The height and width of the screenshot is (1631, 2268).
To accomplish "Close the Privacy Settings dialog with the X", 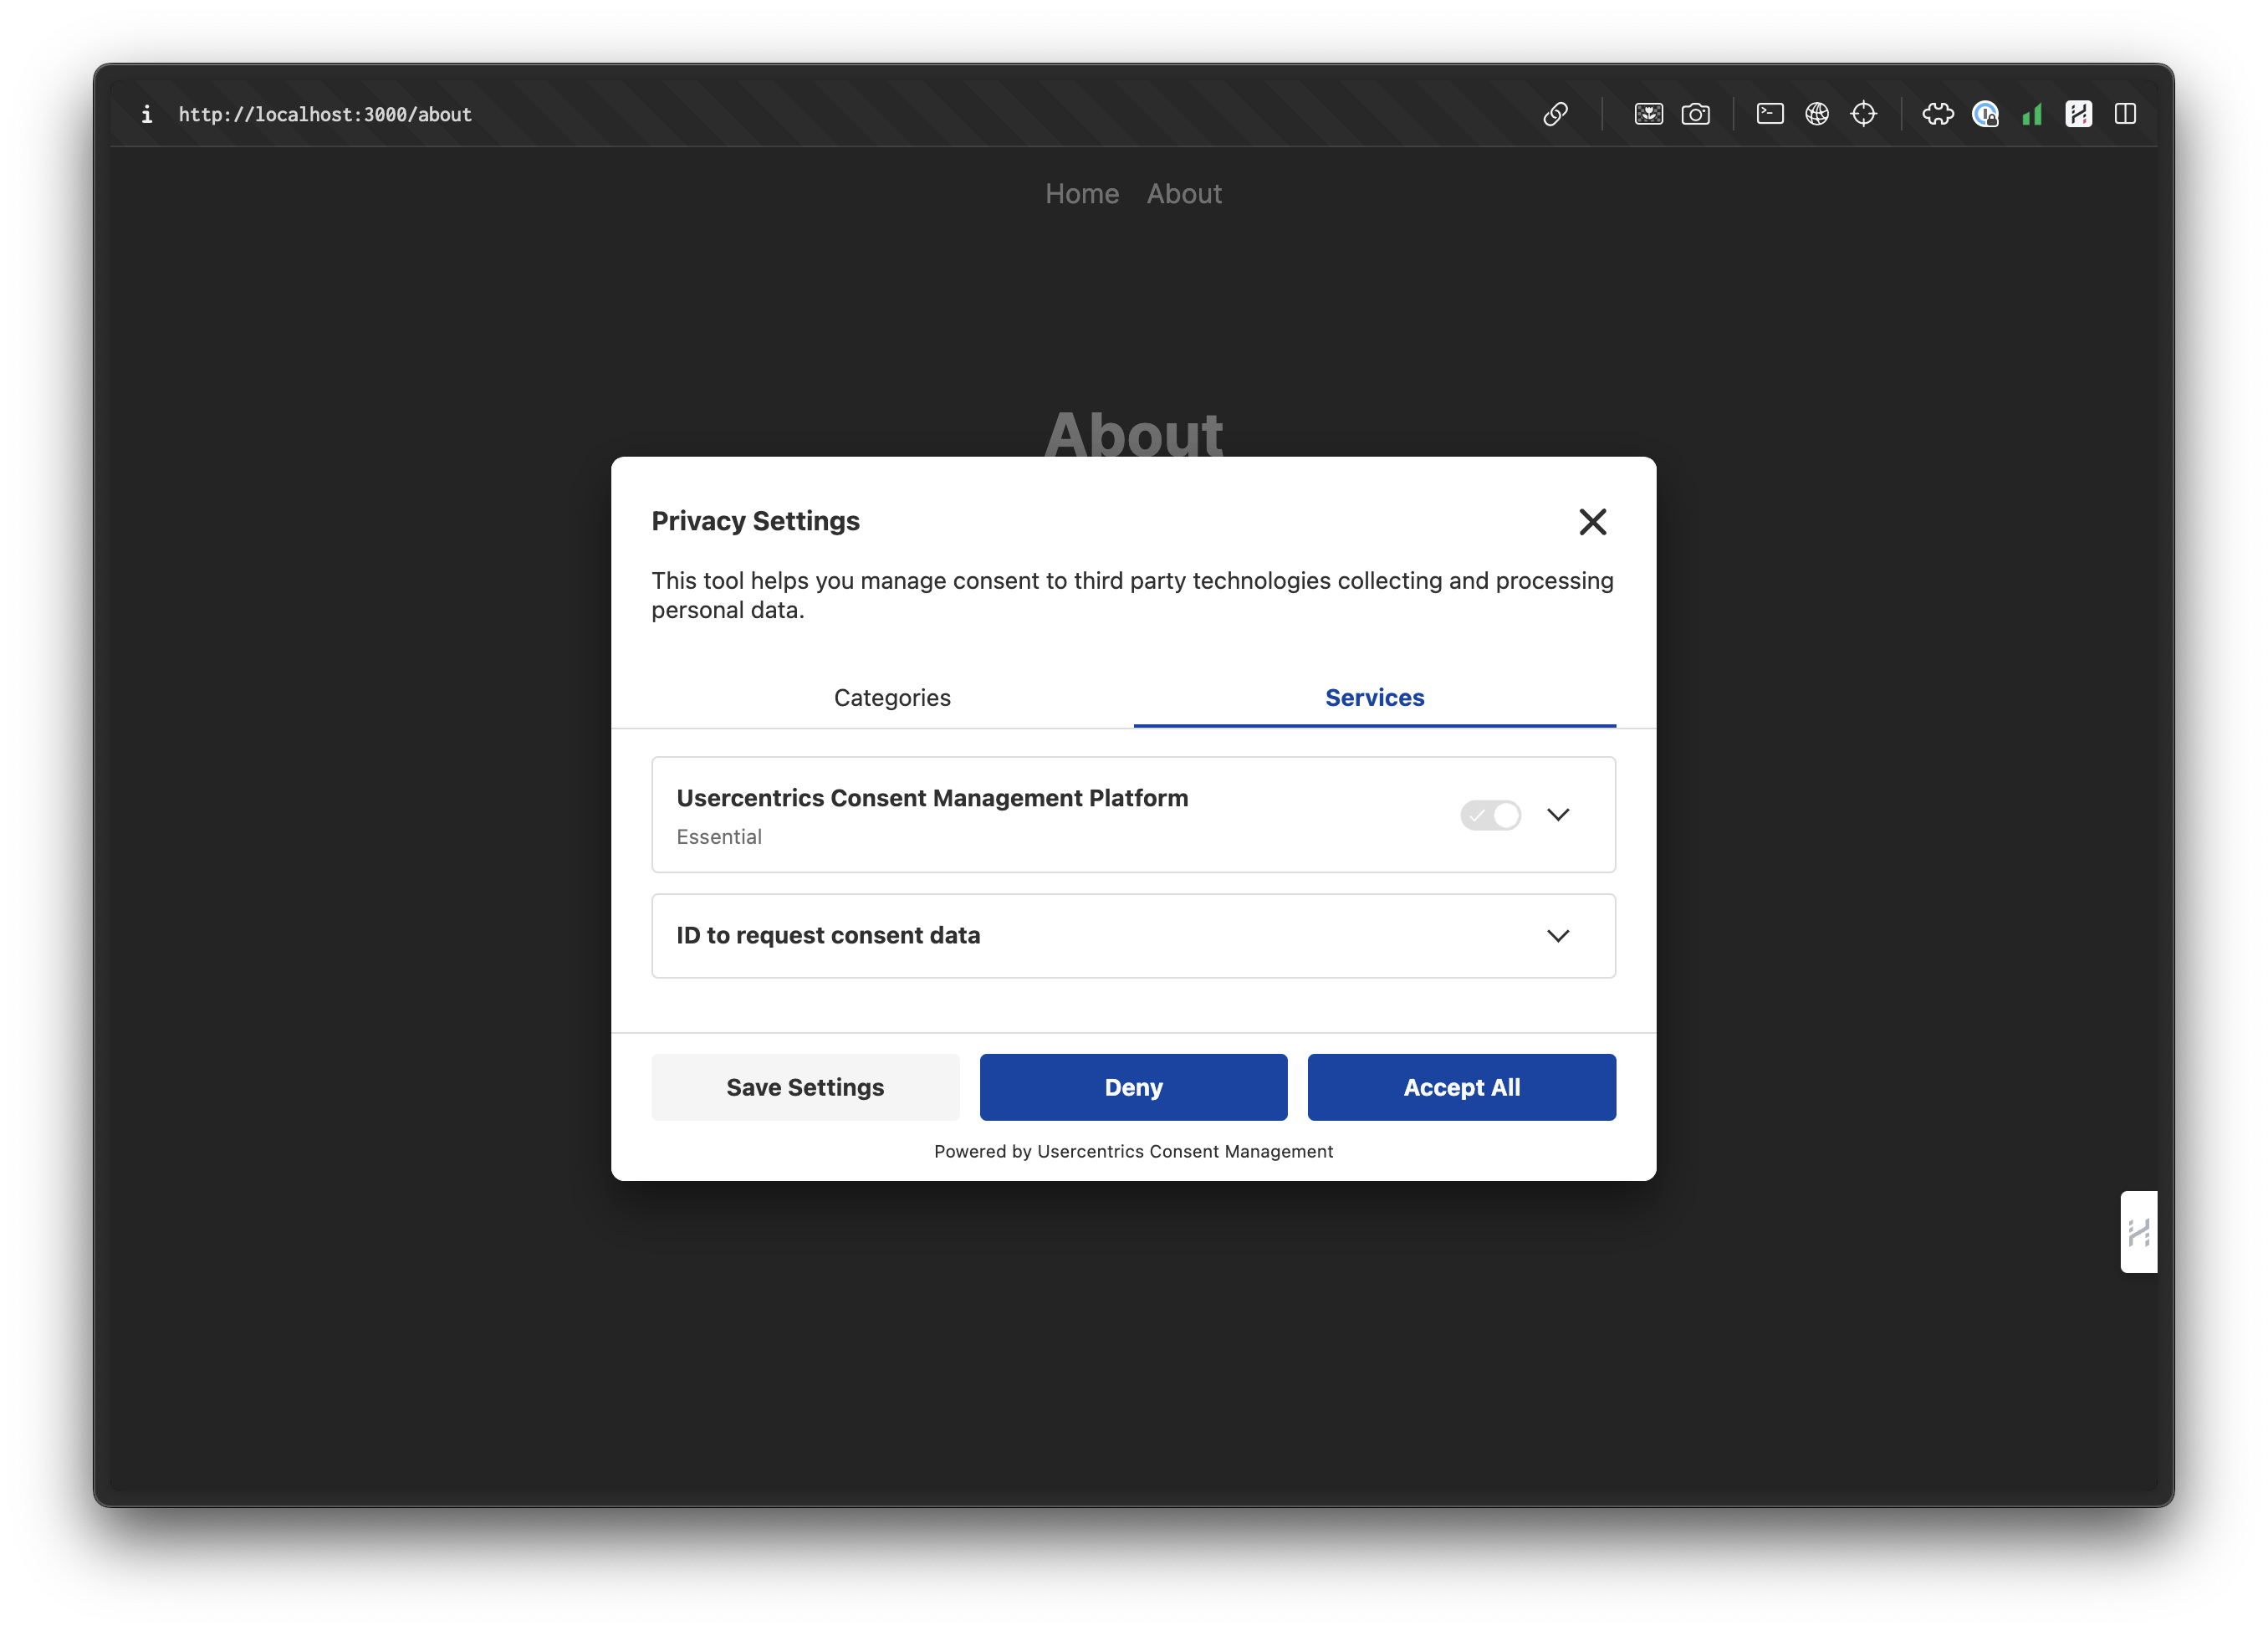I will click(x=1592, y=521).
